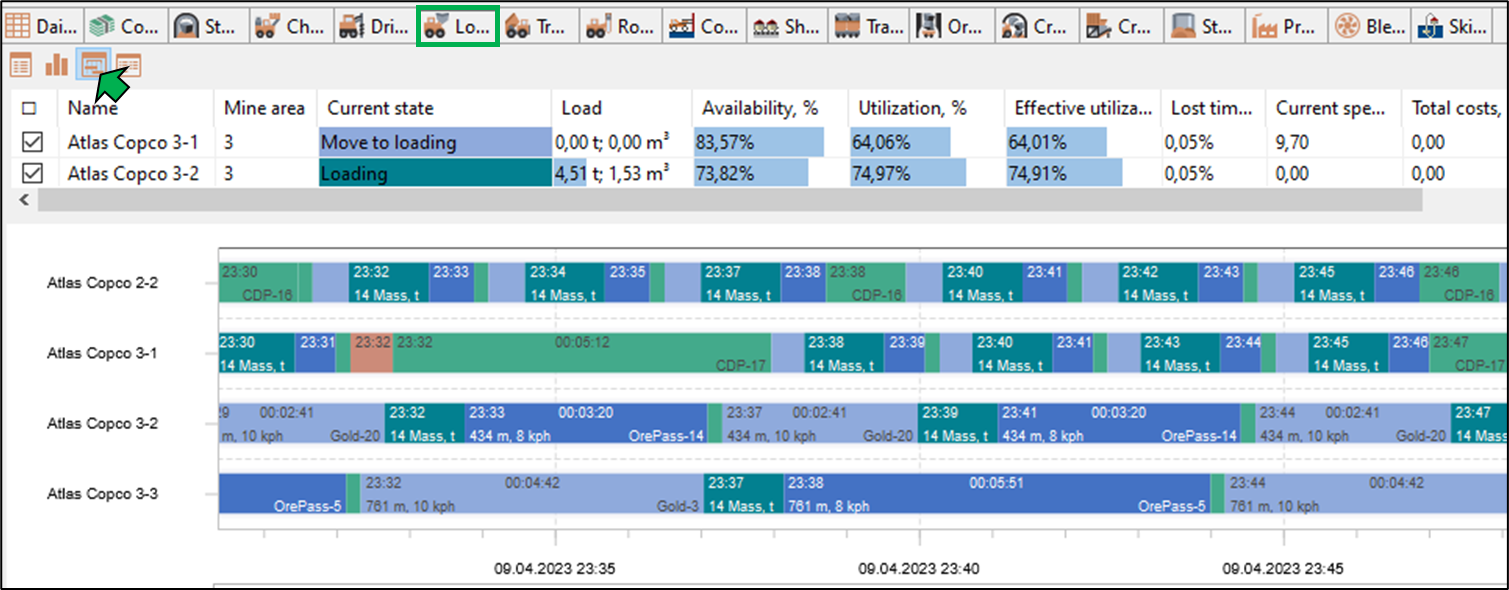Sort by the 'Utilization, %' column header
The width and height of the screenshot is (1509, 590).
point(926,108)
